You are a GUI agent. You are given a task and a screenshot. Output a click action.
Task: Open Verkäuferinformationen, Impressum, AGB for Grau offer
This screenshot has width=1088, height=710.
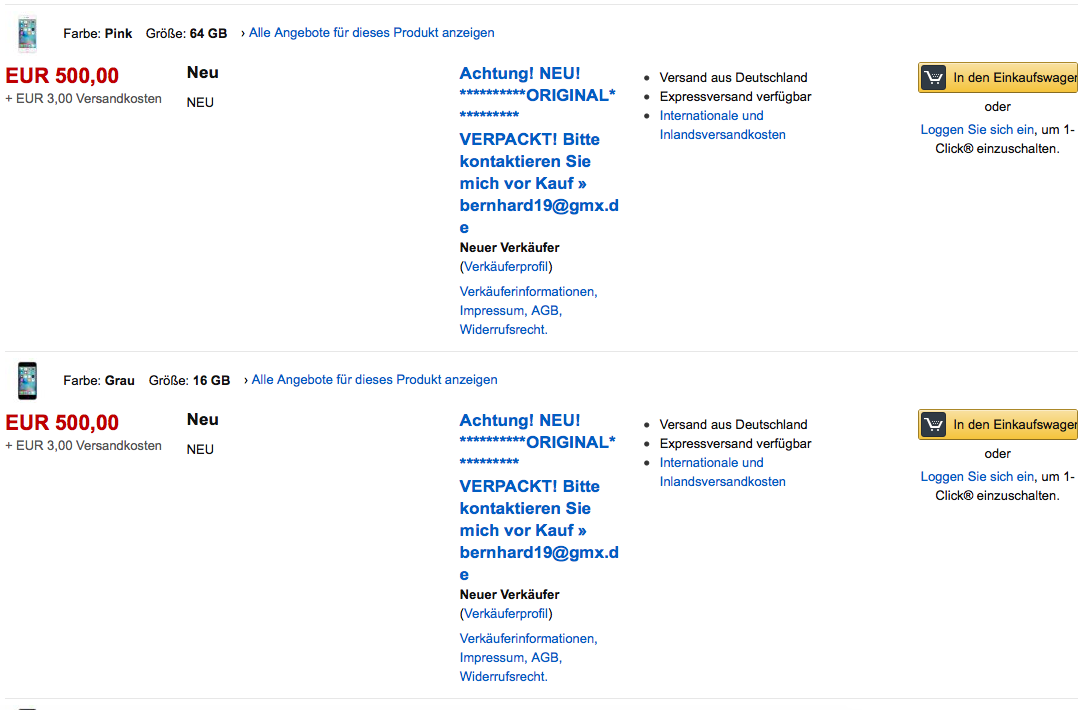click(x=528, y=657)
